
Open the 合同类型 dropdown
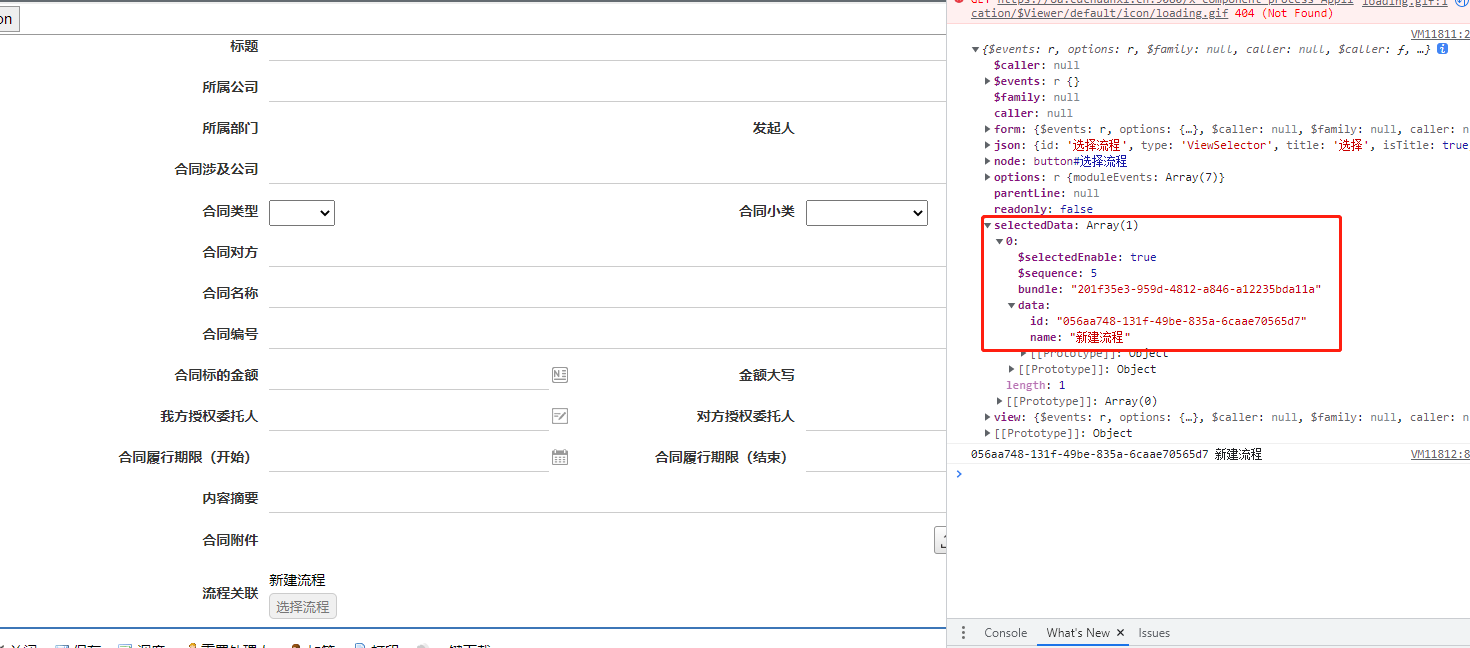pyautogui.click(x=302, y=212)
